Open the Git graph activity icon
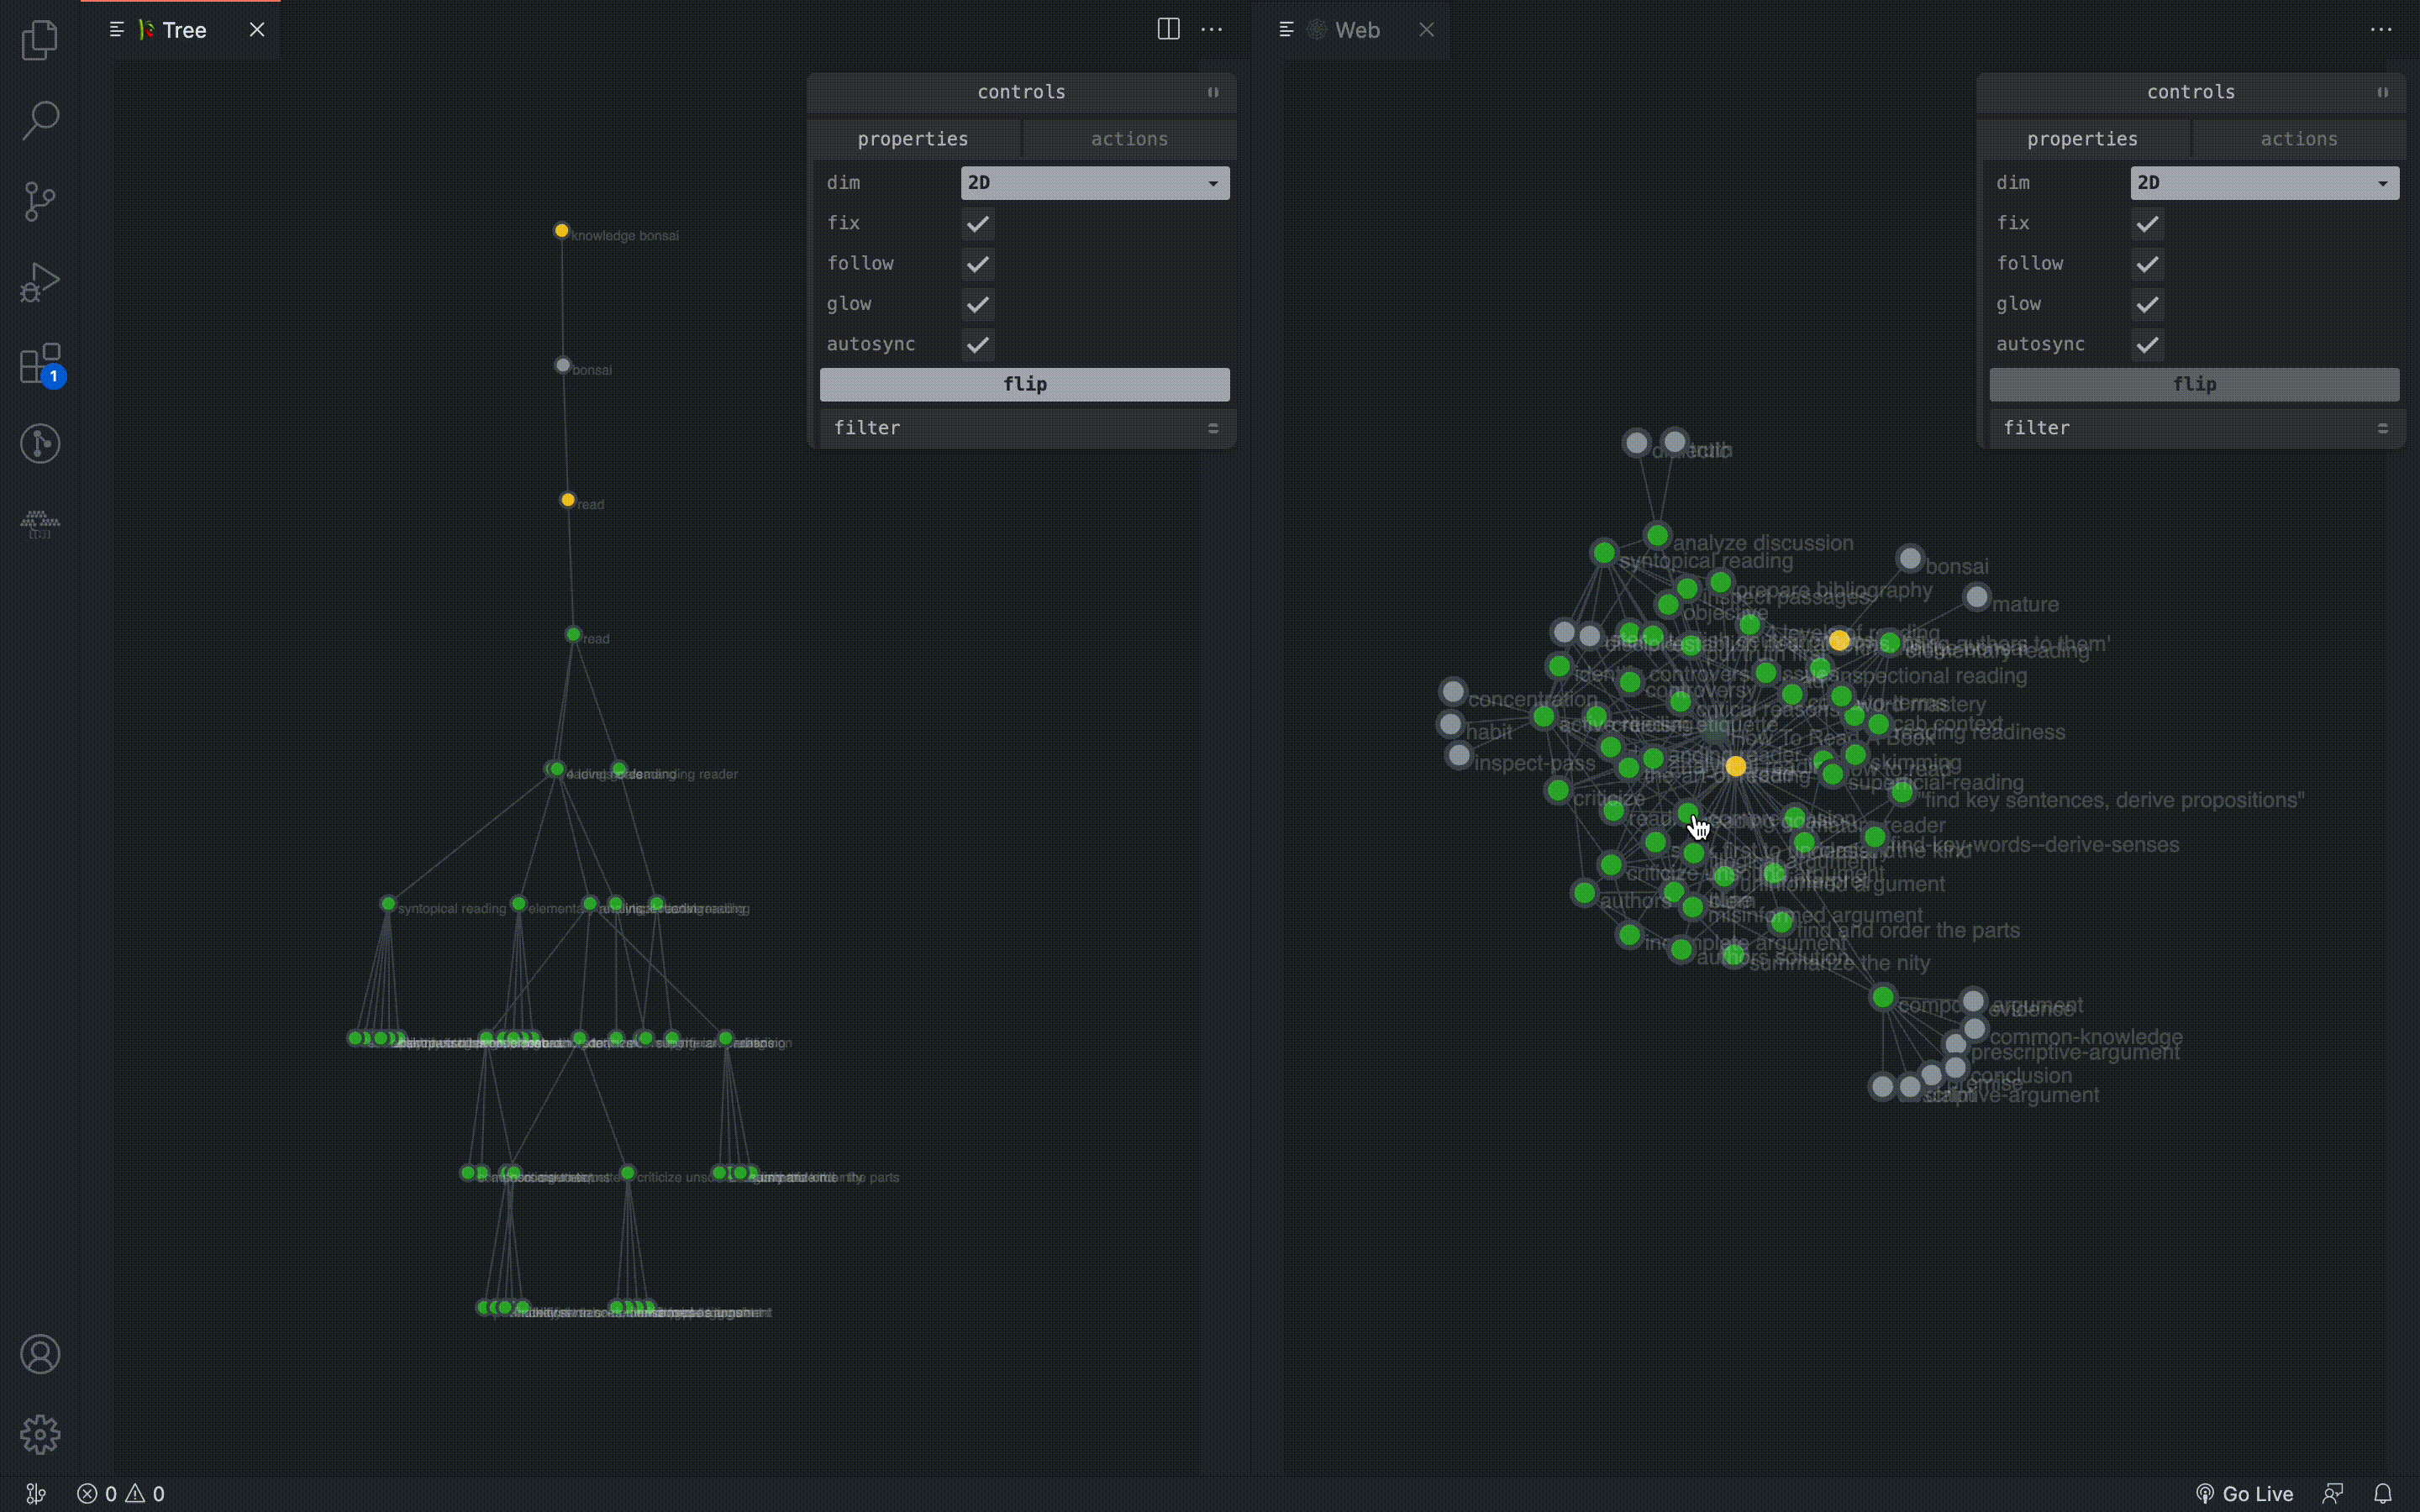2420x1512 pixels. pos(40,443)
